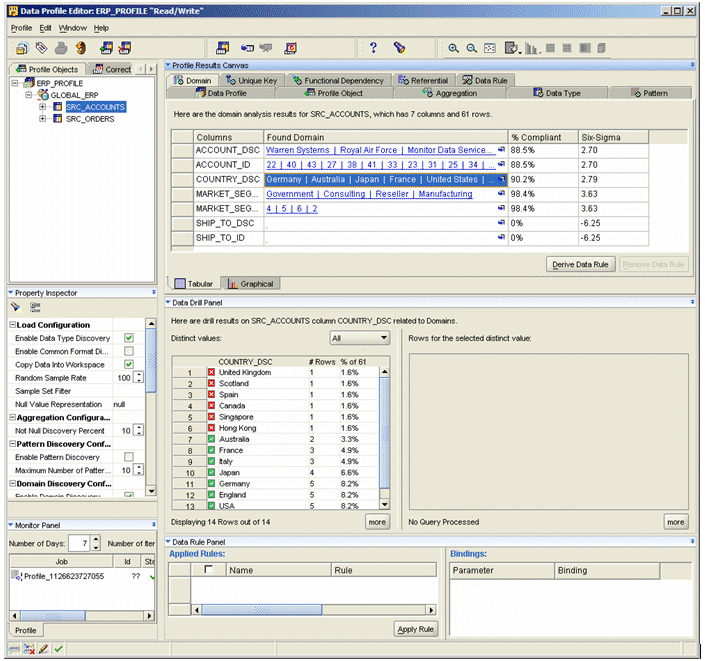Increase the Number of Days stepper
The image size is (705, 661).
pyautogui.click(x=96, y=538)
